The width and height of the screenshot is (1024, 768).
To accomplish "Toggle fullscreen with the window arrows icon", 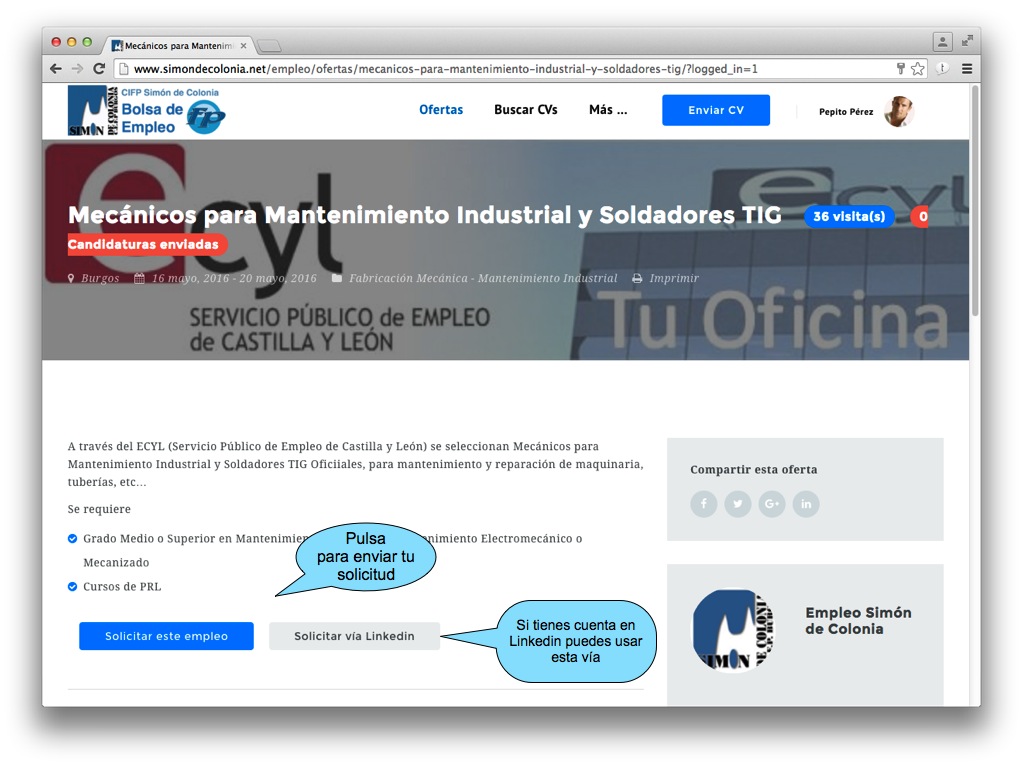I will (x=967, y=41).
